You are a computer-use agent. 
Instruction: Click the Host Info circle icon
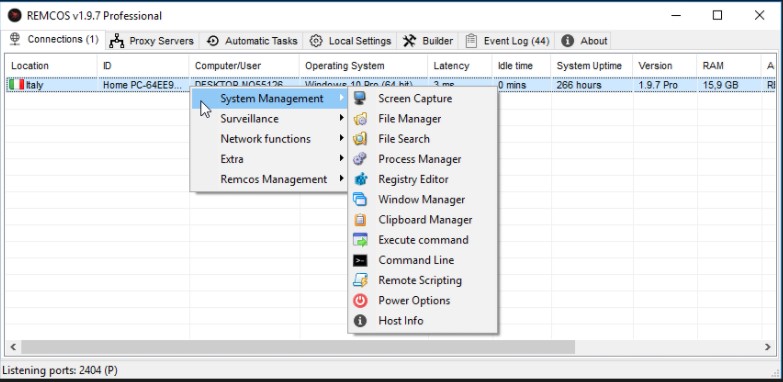pyautogui.click(x=360, y=321)
